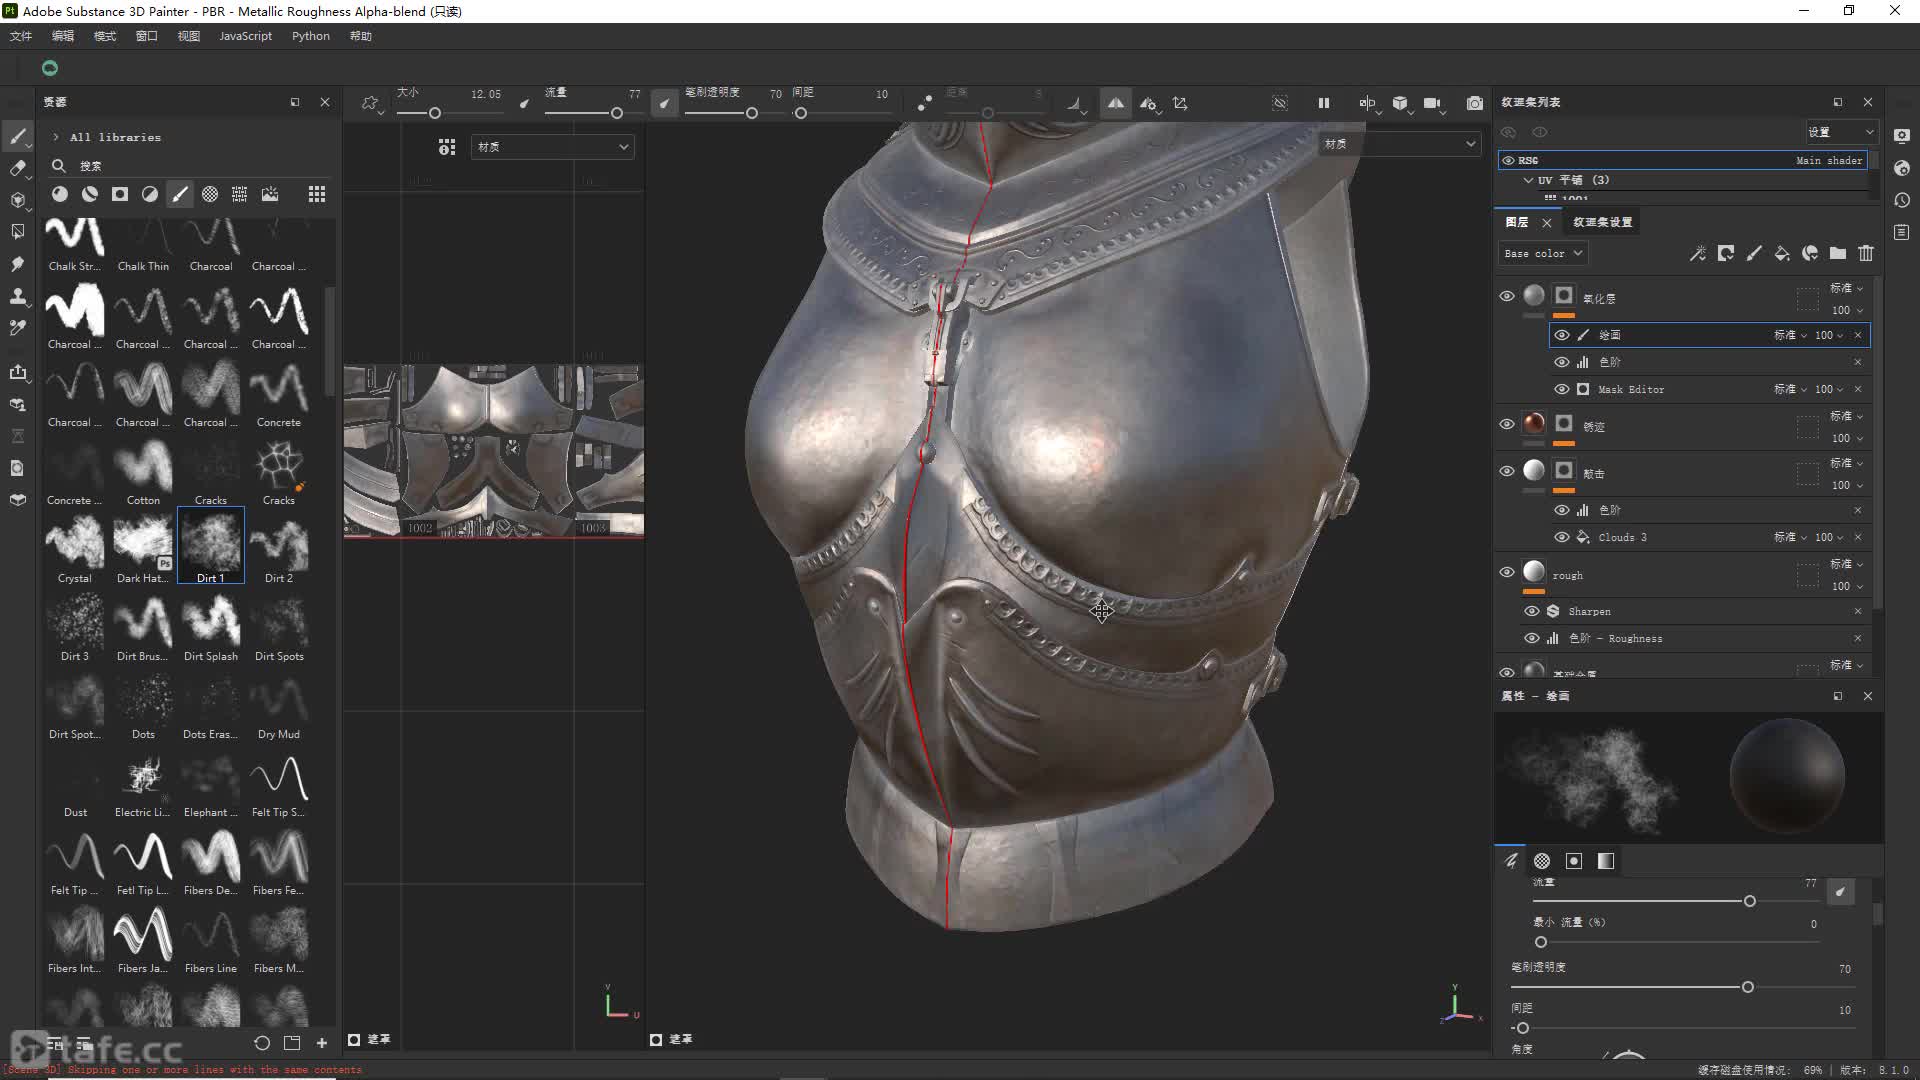
Task: Select the Smudge tool
Action: pyautogui.click(x=18, y=264)
